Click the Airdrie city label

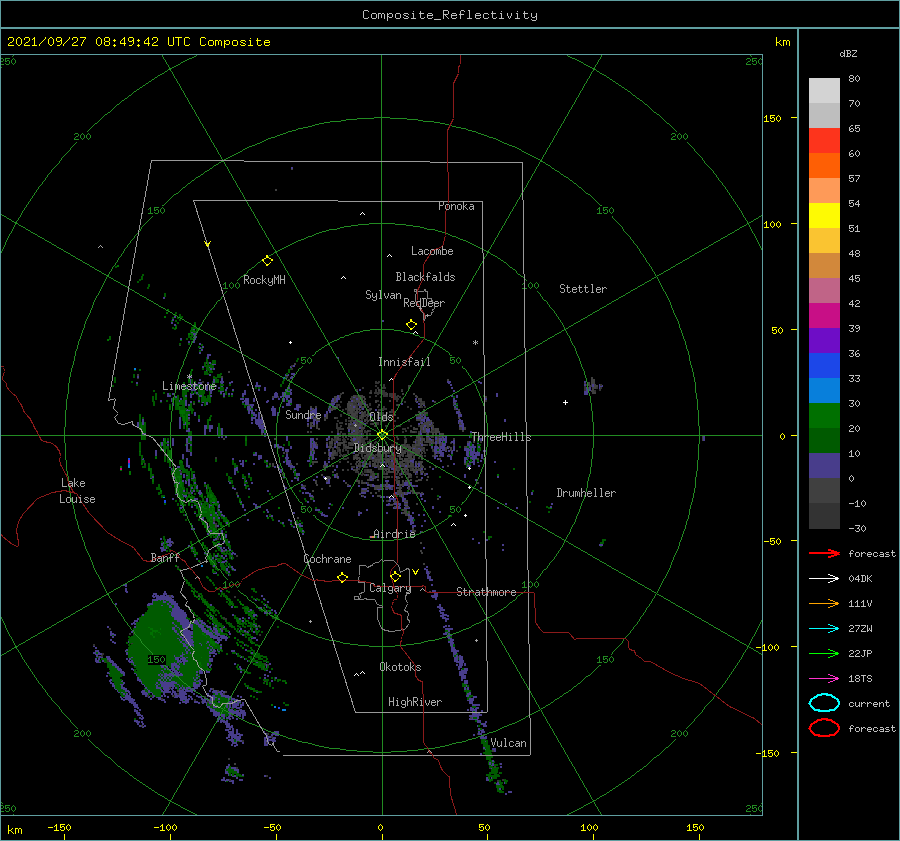[394, 534]
